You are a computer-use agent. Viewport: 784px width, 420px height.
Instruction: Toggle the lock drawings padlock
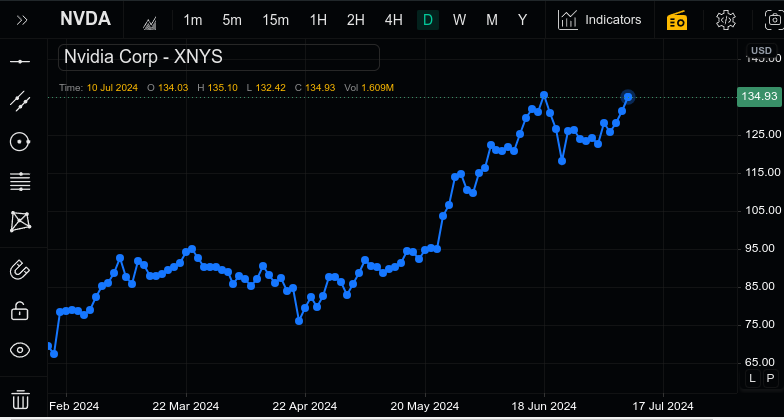[20, 310]
